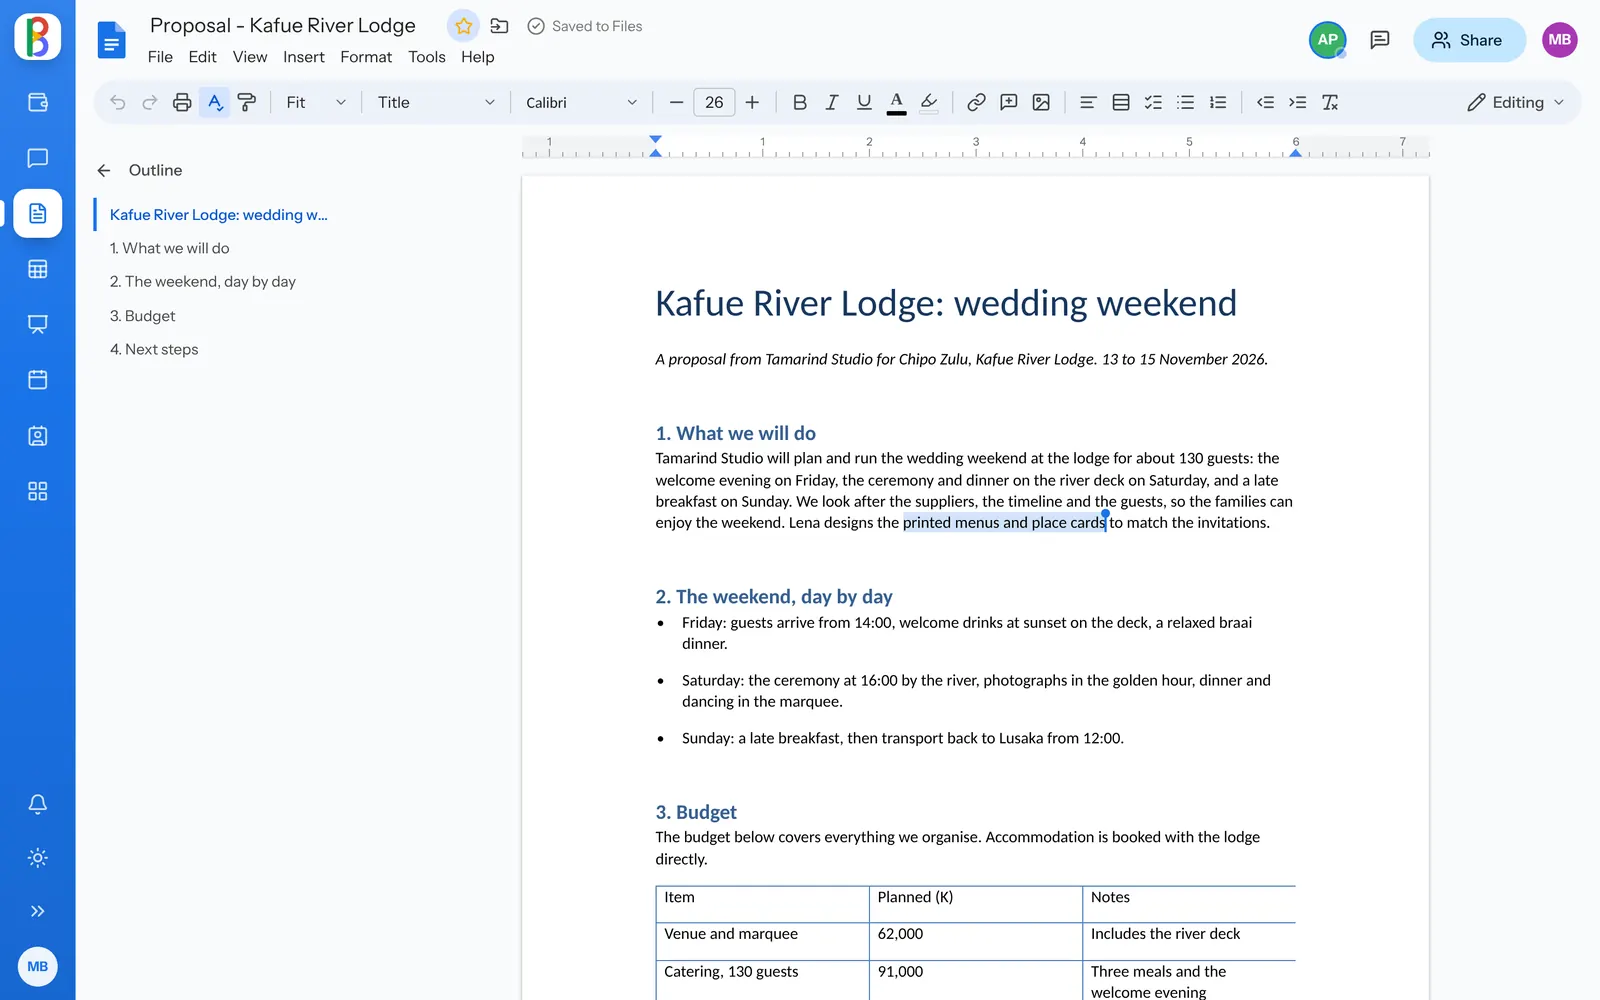
Task: Clear formatting from selection
Action: (1330, 102)
